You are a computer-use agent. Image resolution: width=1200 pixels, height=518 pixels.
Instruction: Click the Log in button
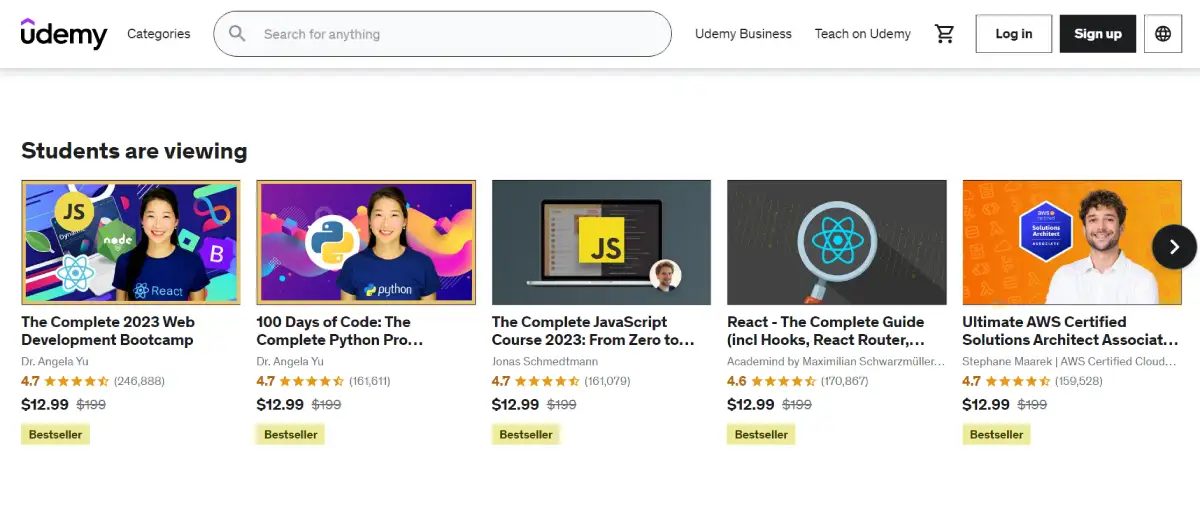[x=1014, y=34]
